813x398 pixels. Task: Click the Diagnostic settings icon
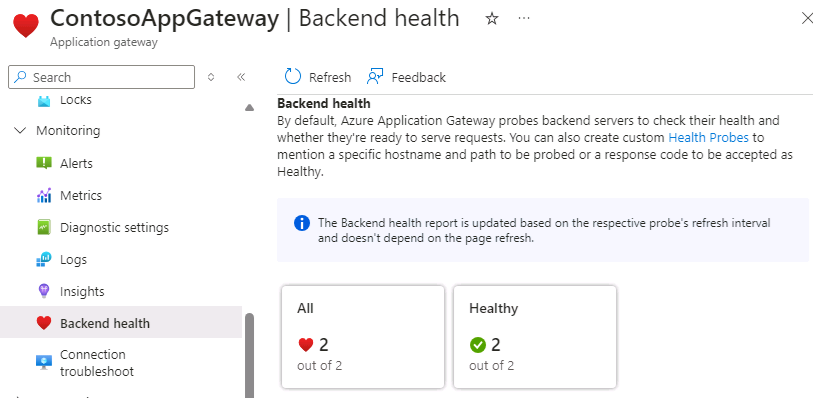44,228
